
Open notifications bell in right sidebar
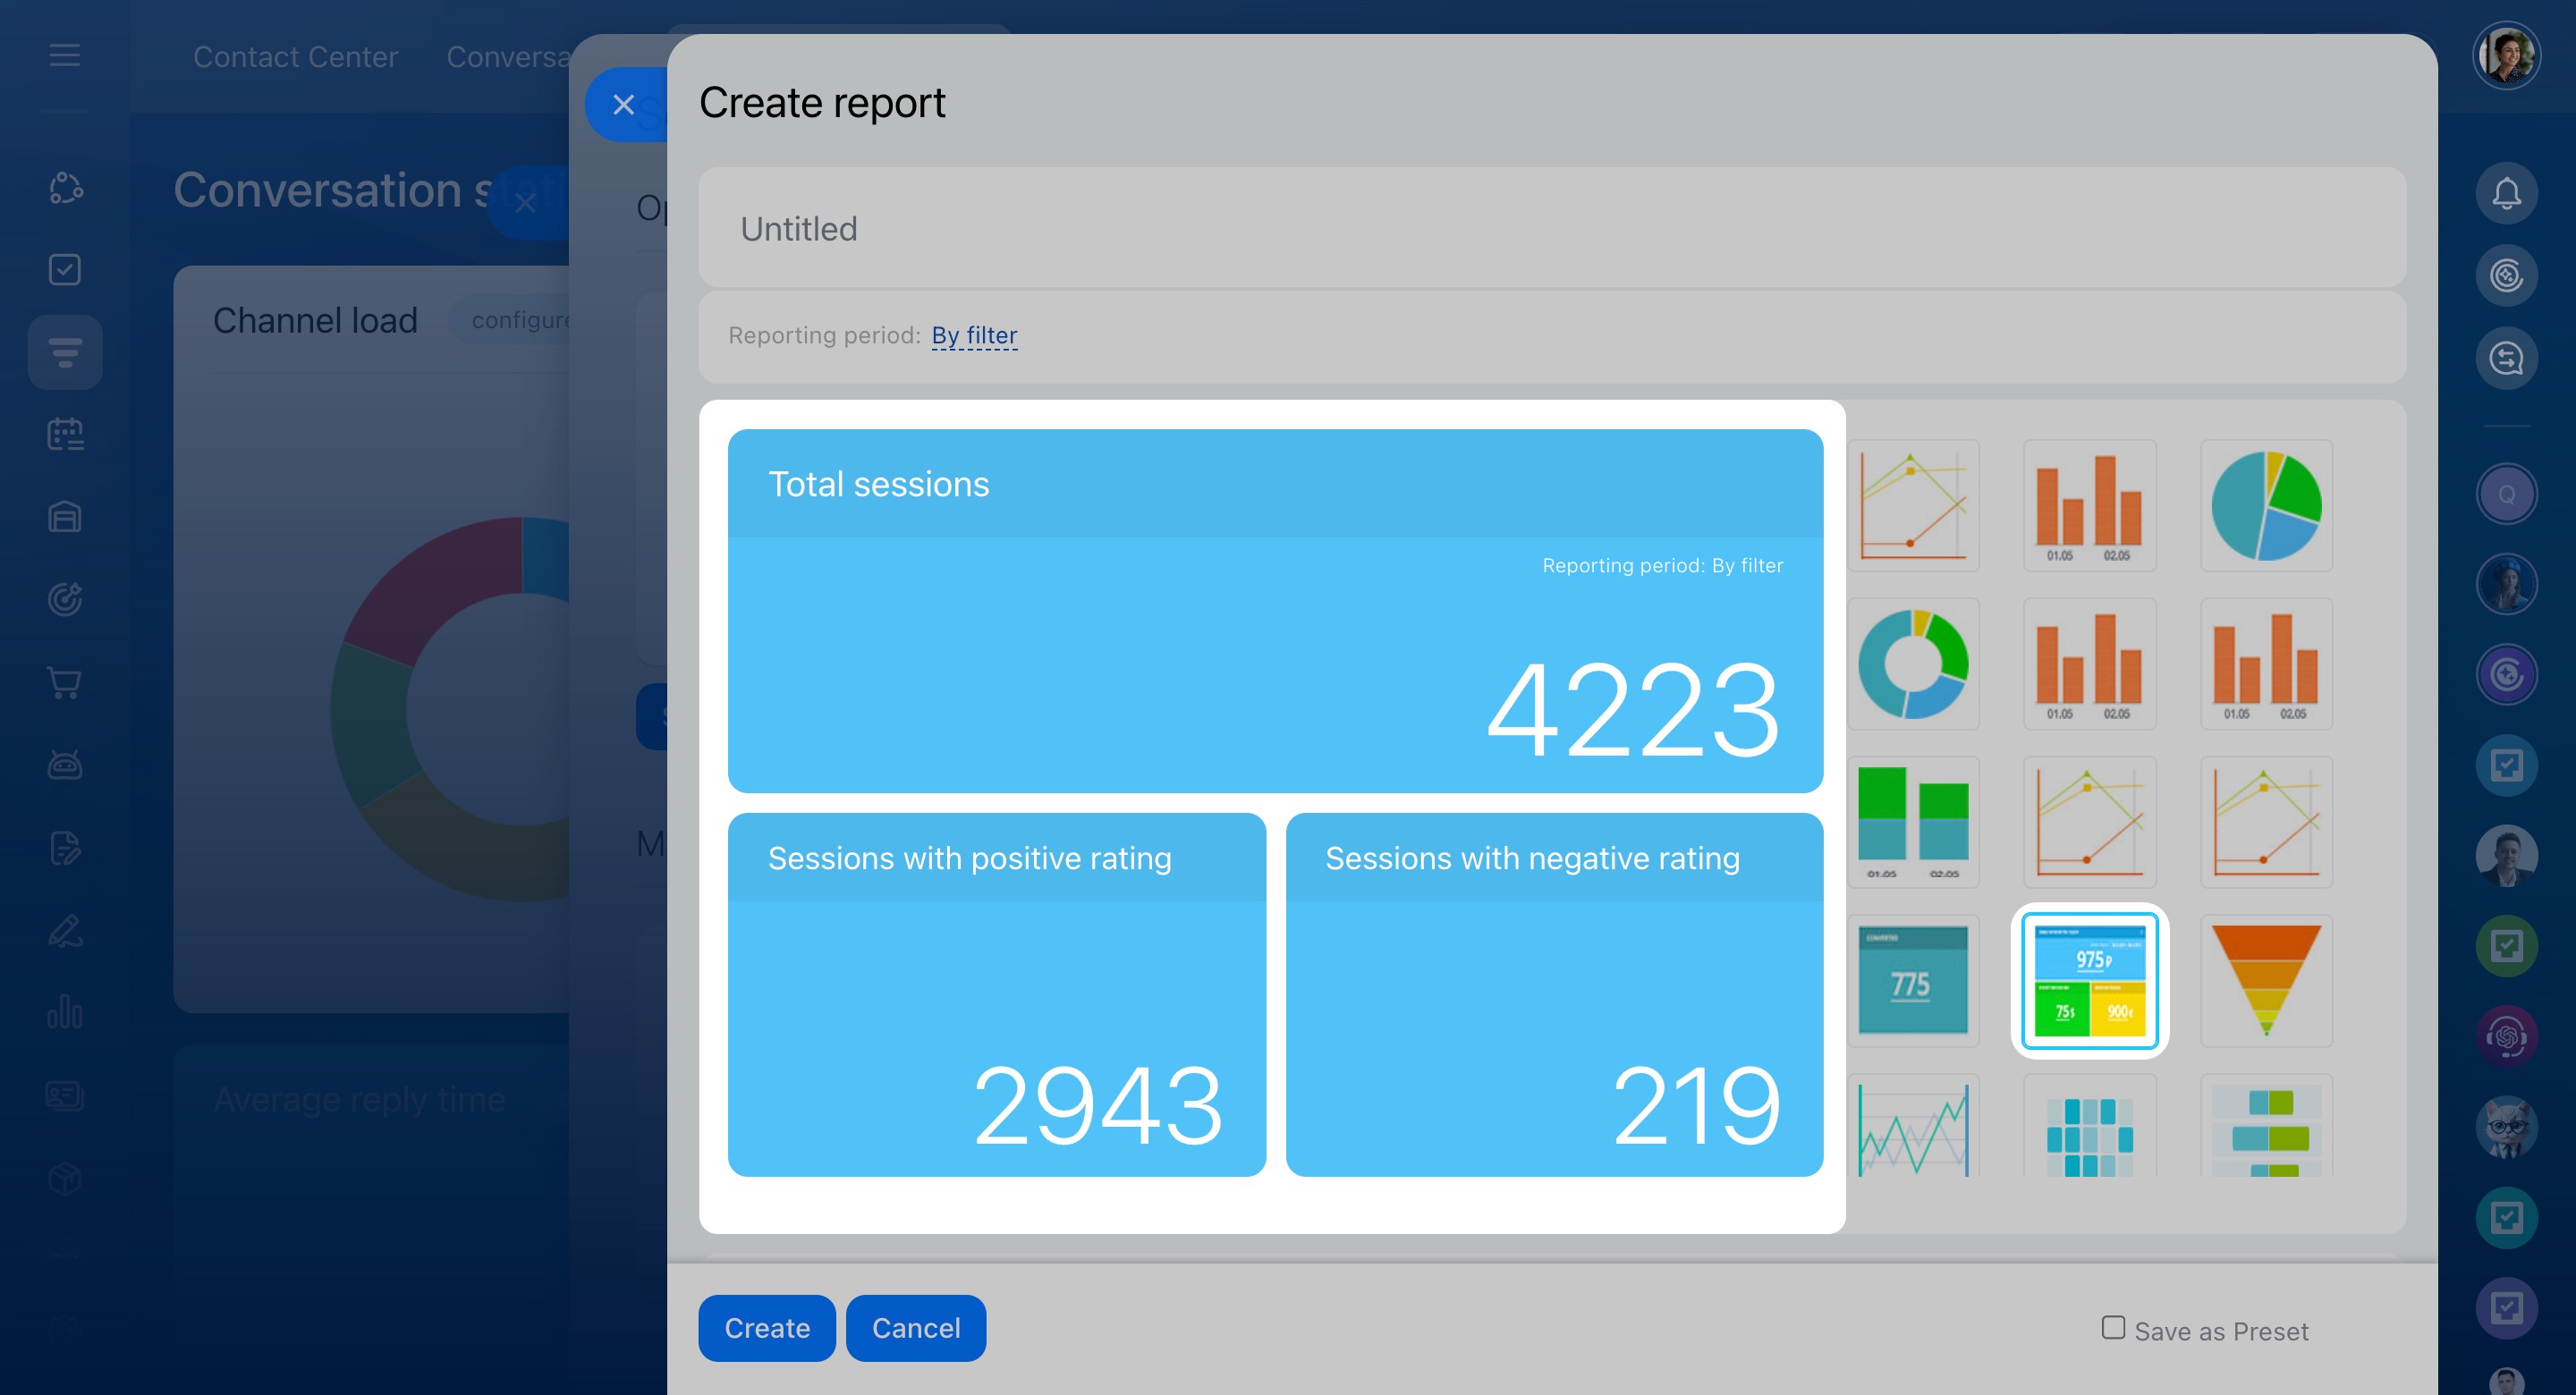coord(2505,193)
